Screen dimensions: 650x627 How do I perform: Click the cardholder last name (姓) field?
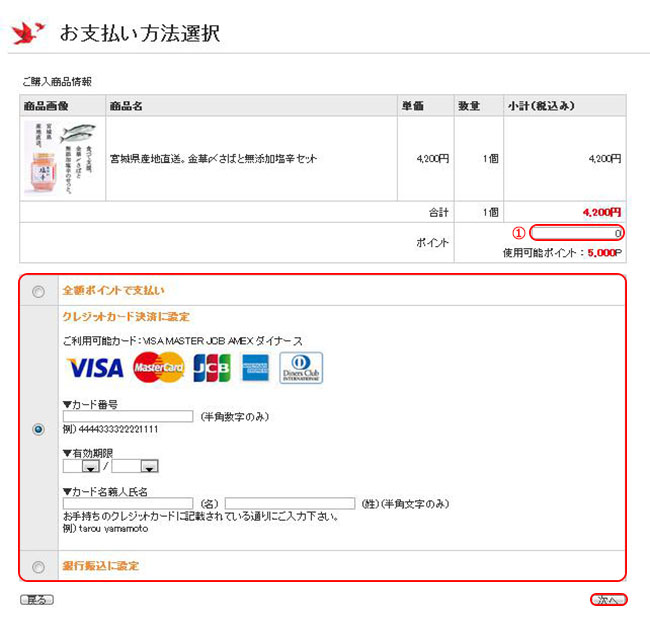[290, 504]
